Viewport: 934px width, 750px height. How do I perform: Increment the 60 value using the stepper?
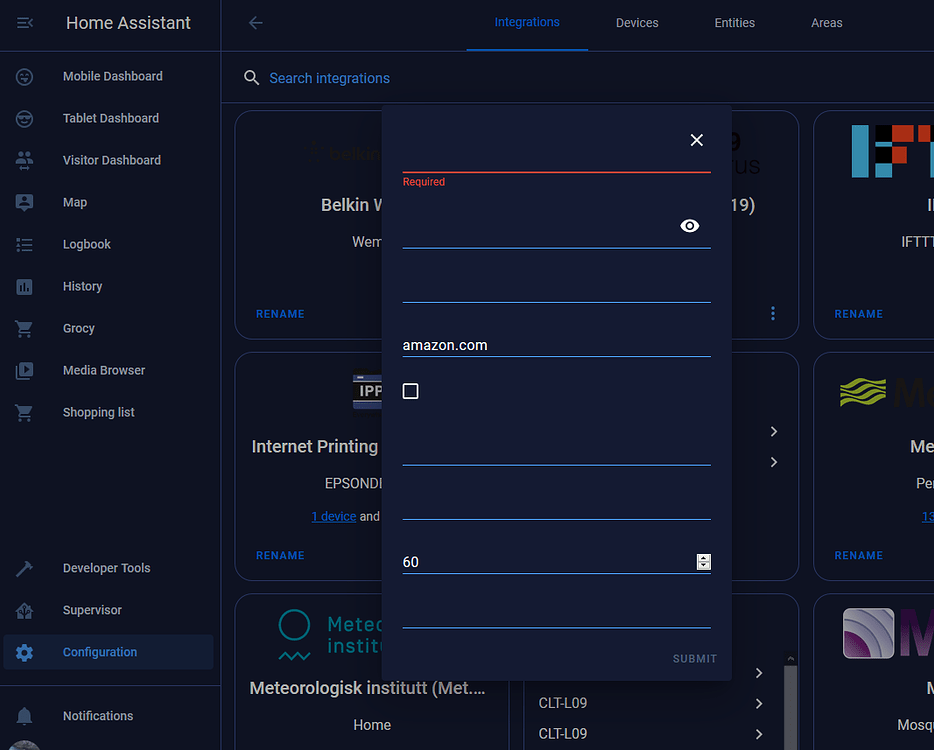click(x=703, y=557)
